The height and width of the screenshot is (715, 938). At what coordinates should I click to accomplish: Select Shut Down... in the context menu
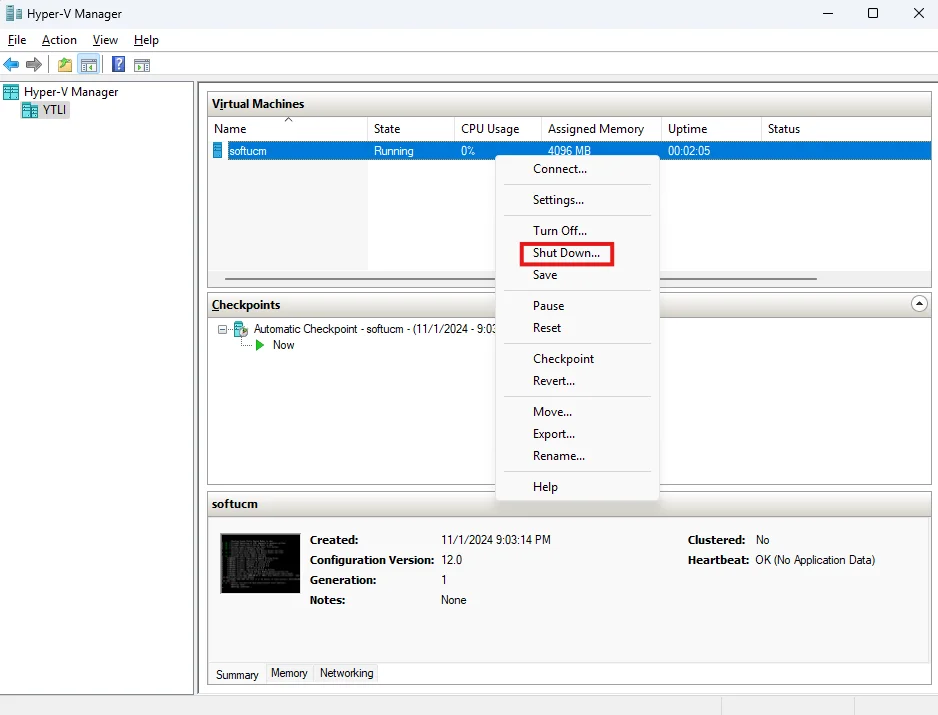pos(577,253)
